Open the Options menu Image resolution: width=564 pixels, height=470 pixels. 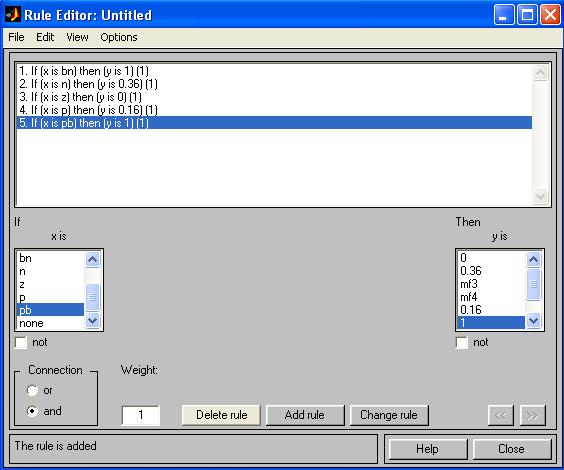119,37
